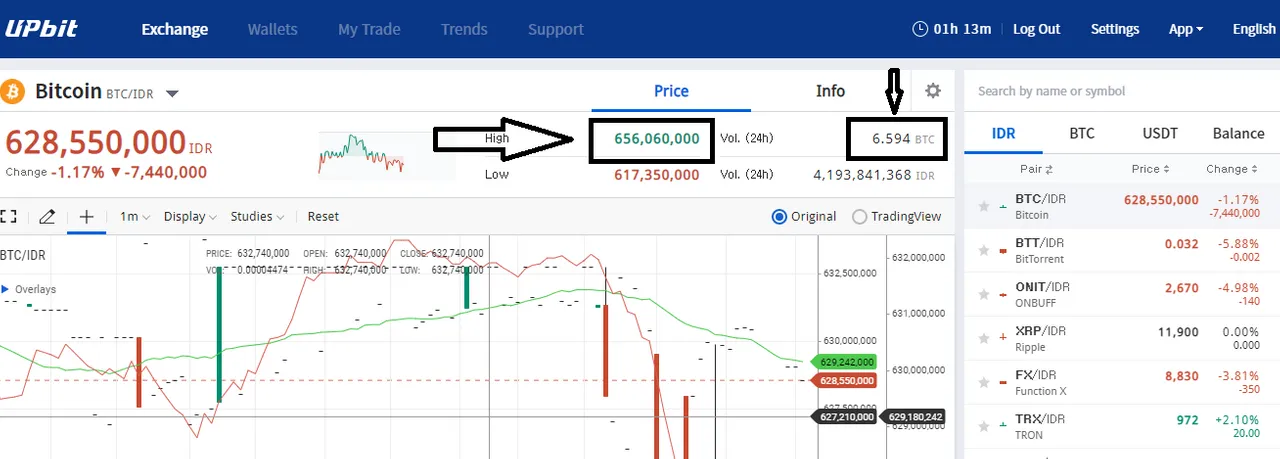Open the XRP/IDR Ripple row
The width and height of the screenshot is (1280, 459).
[1121, 339]
